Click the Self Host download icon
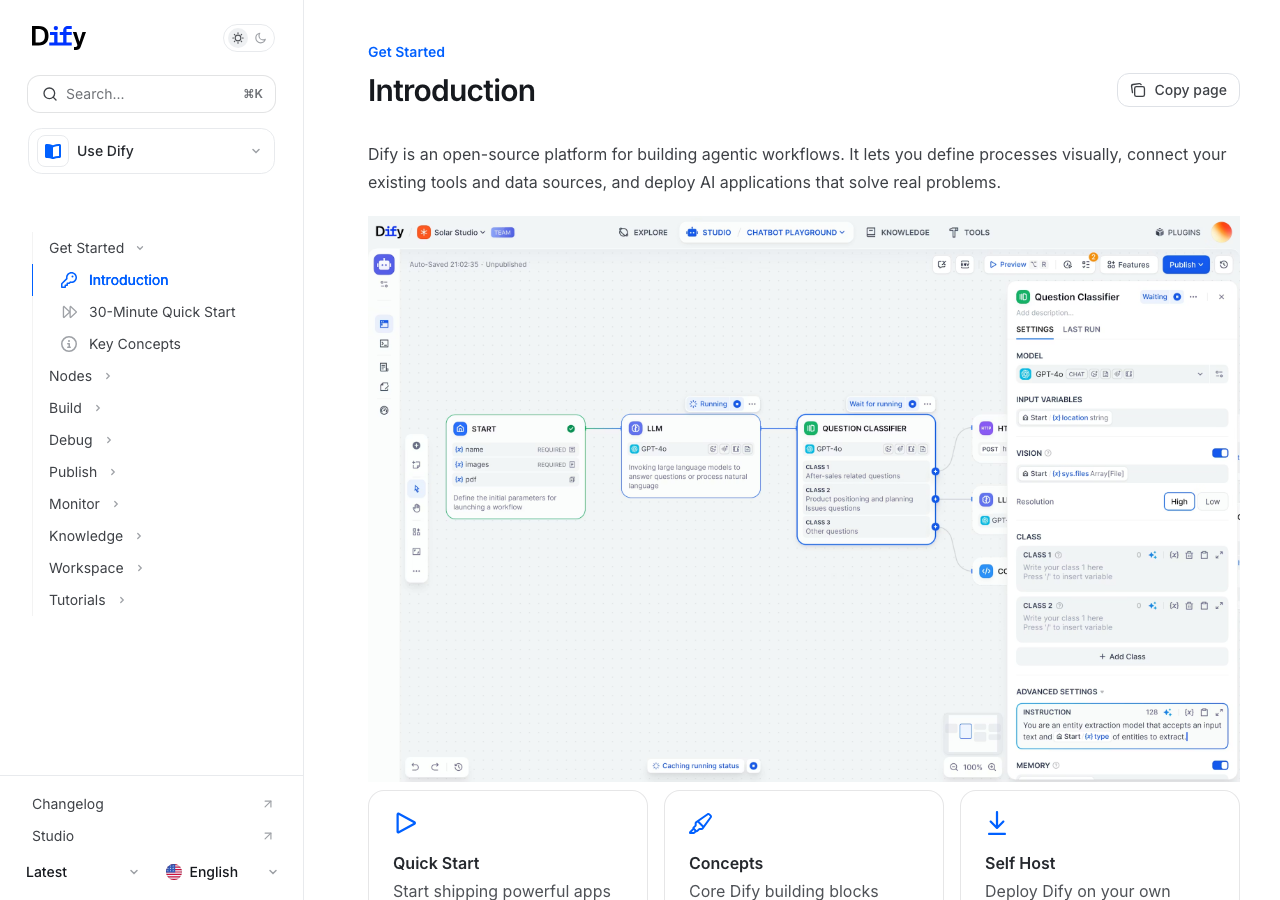The height and width of the screenshot is (900, 1280). (x=996, y=823)
